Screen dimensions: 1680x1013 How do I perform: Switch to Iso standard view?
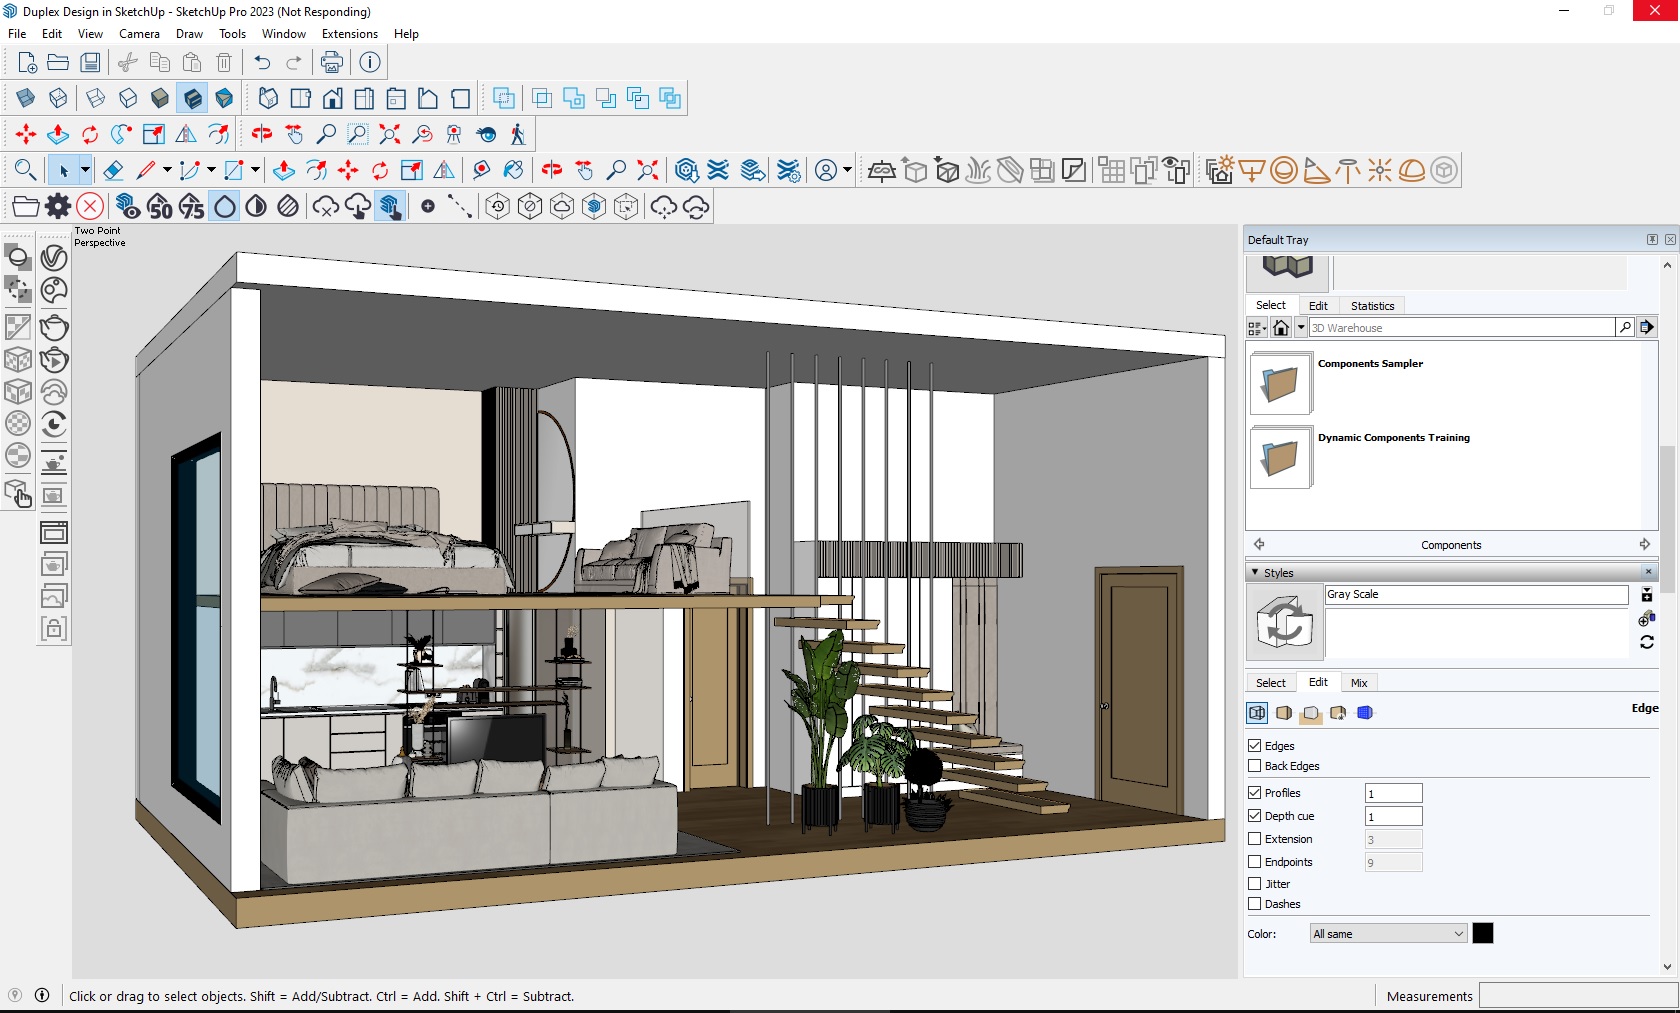268,98
